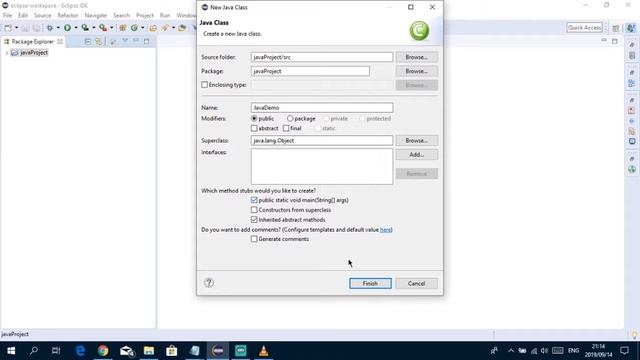
Task: Click the Quick Access search box
Action: (x=584, y=28)
